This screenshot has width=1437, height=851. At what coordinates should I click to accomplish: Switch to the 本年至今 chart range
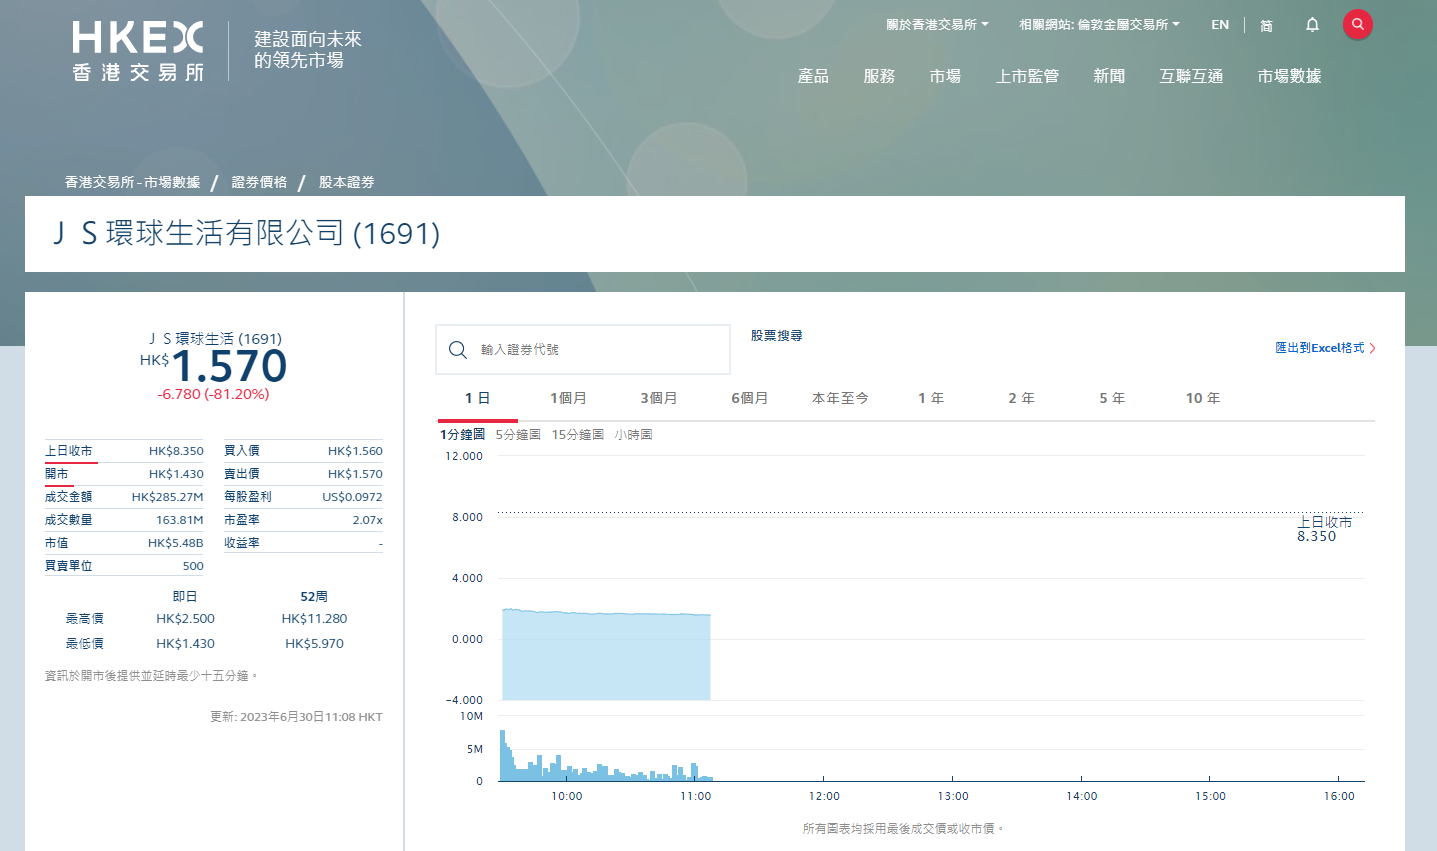point(840,397)
